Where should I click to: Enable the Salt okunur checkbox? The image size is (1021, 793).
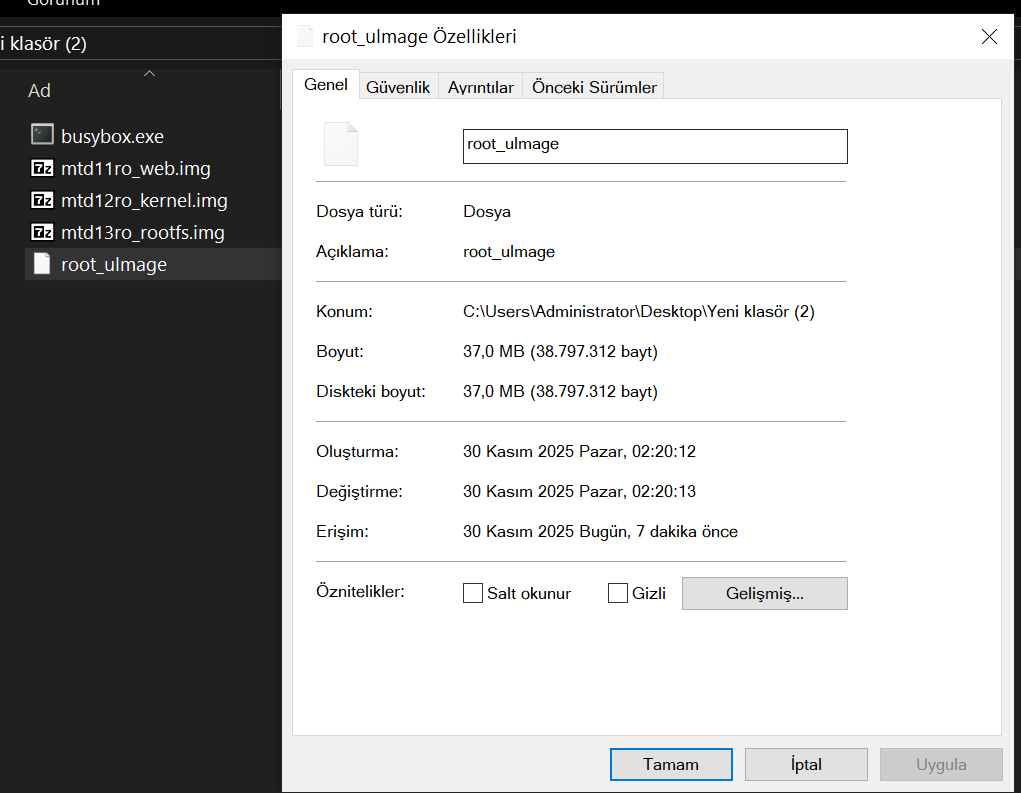click(473, 593)
